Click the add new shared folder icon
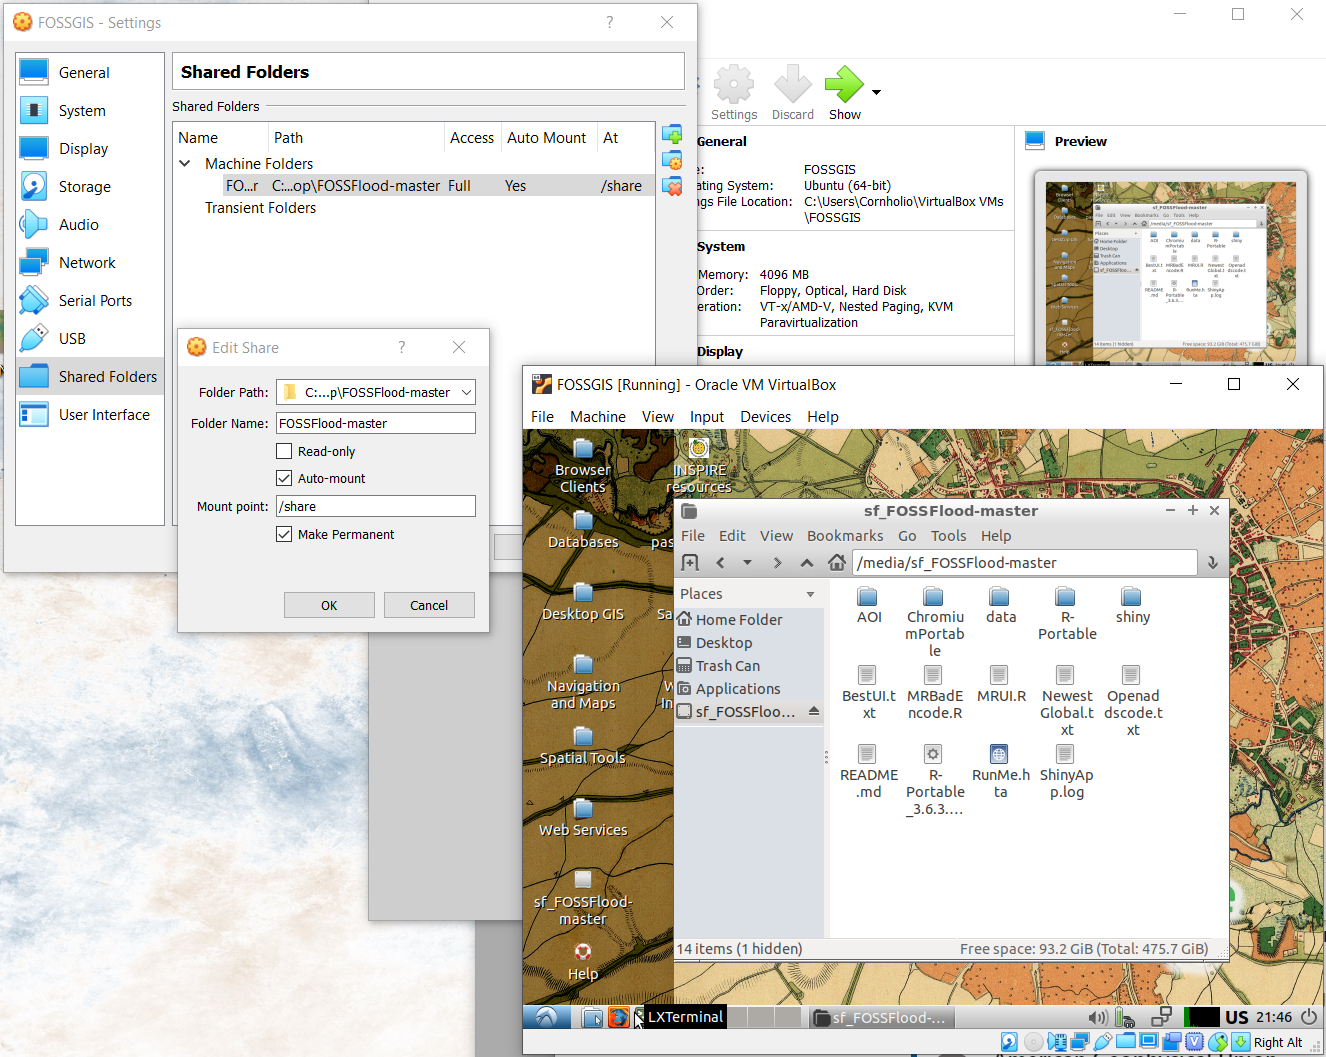Screen dimensions: 1326x1057 [672, 135]
